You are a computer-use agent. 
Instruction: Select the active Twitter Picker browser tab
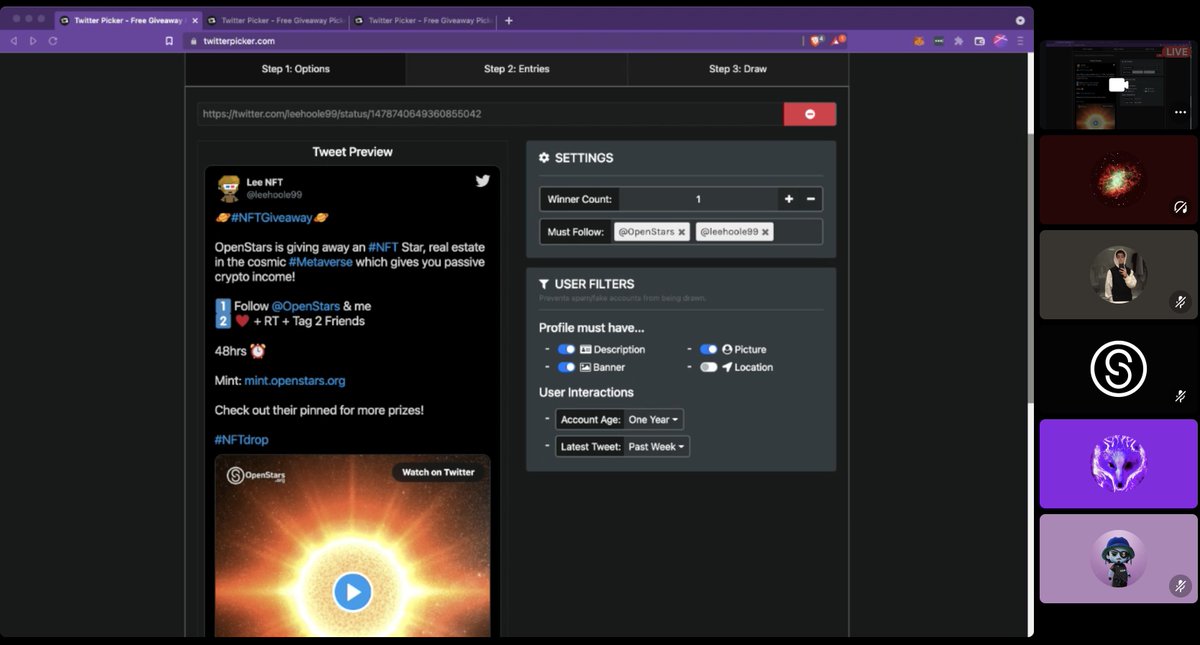[x=128, y=20]
